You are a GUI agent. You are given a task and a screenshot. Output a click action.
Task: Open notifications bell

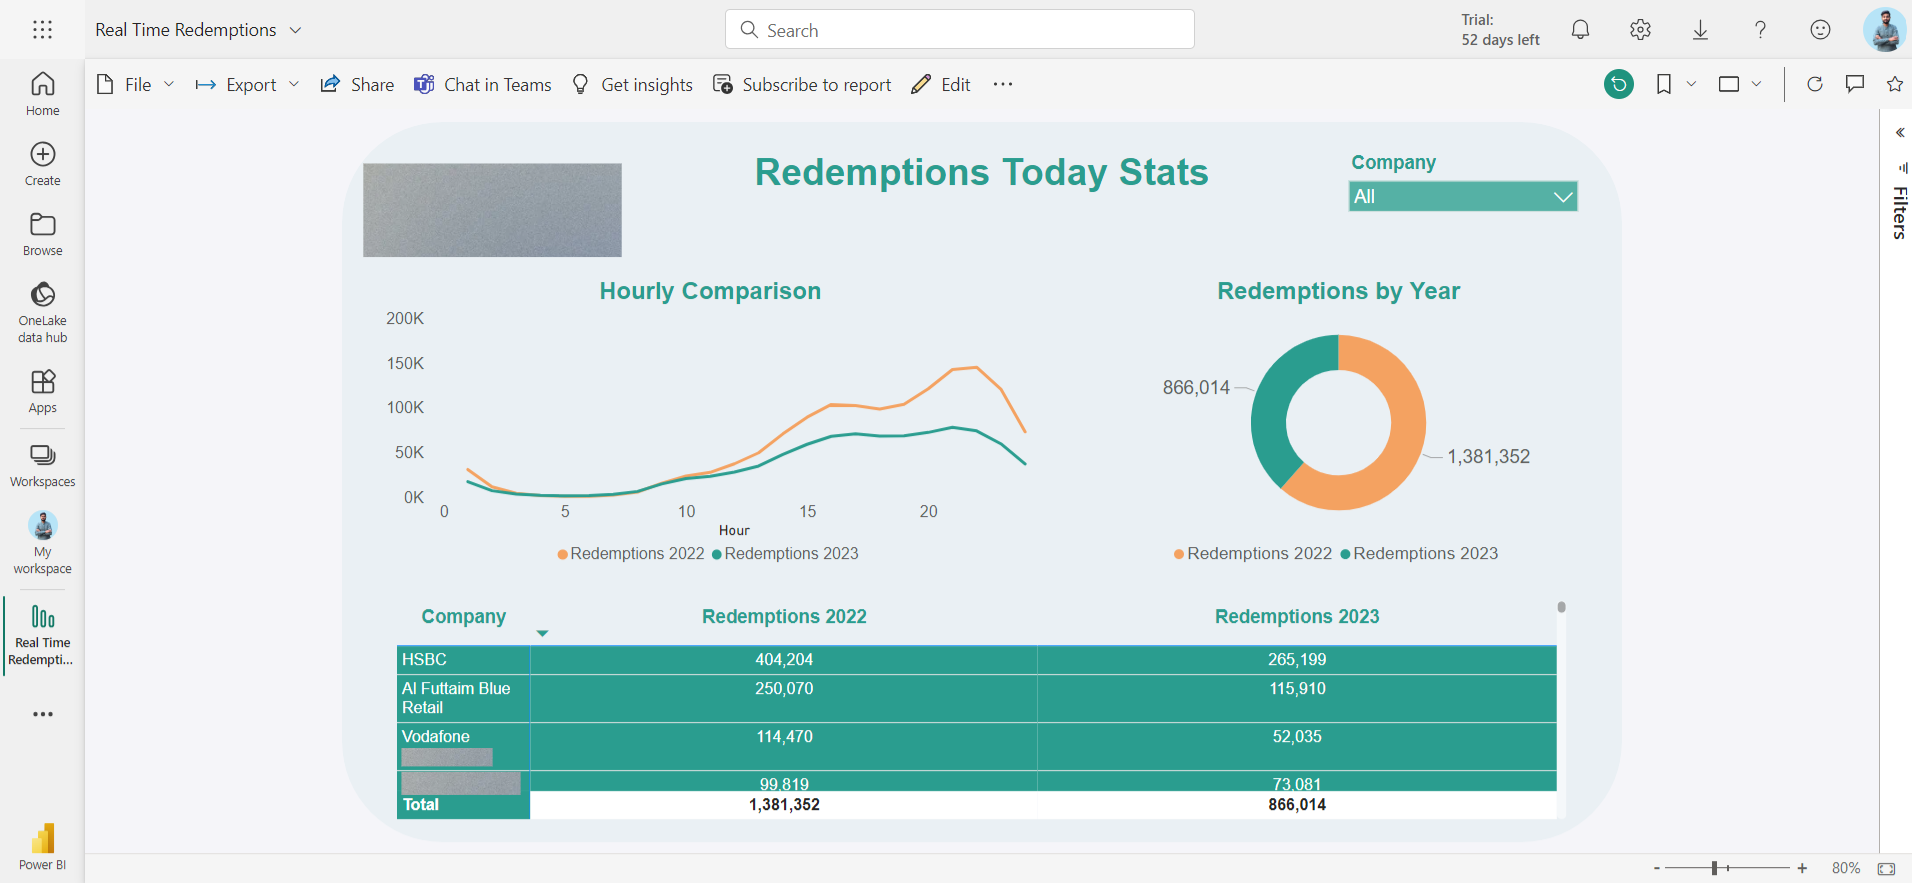click(1580, 30)
